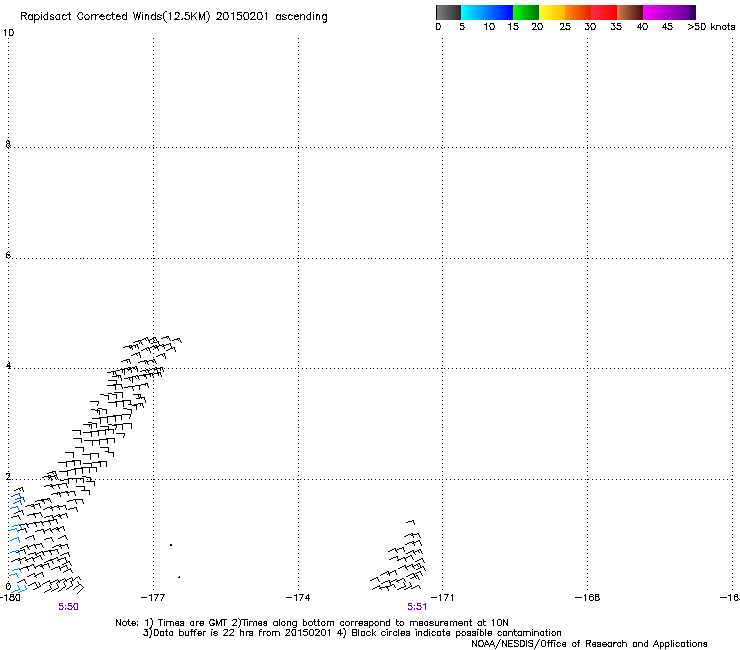Click "Black circles indicate possible contamination" note
Viewport: 740px width, 650px height.
click(x=456, y=633)
